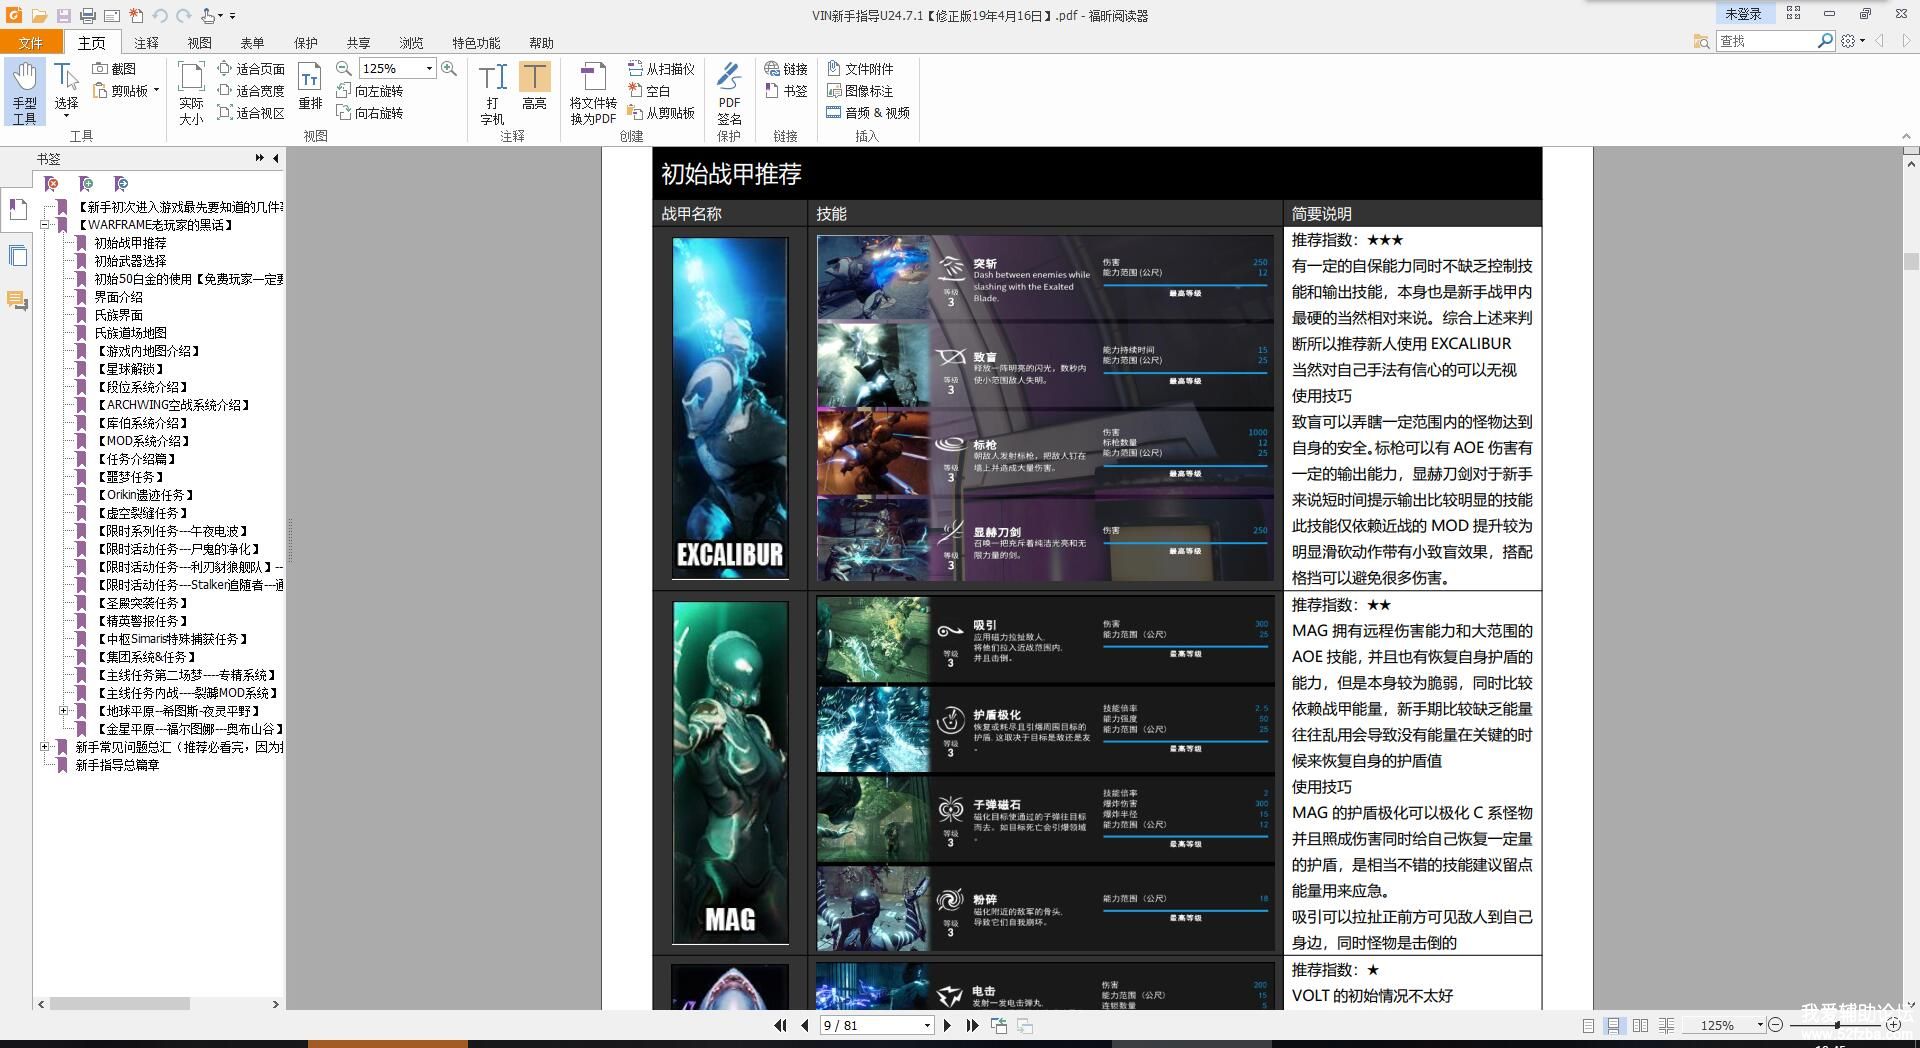Open the Bookmarks panel sidebar icon
1920x1048 pixels.
[x=17, y=209]
